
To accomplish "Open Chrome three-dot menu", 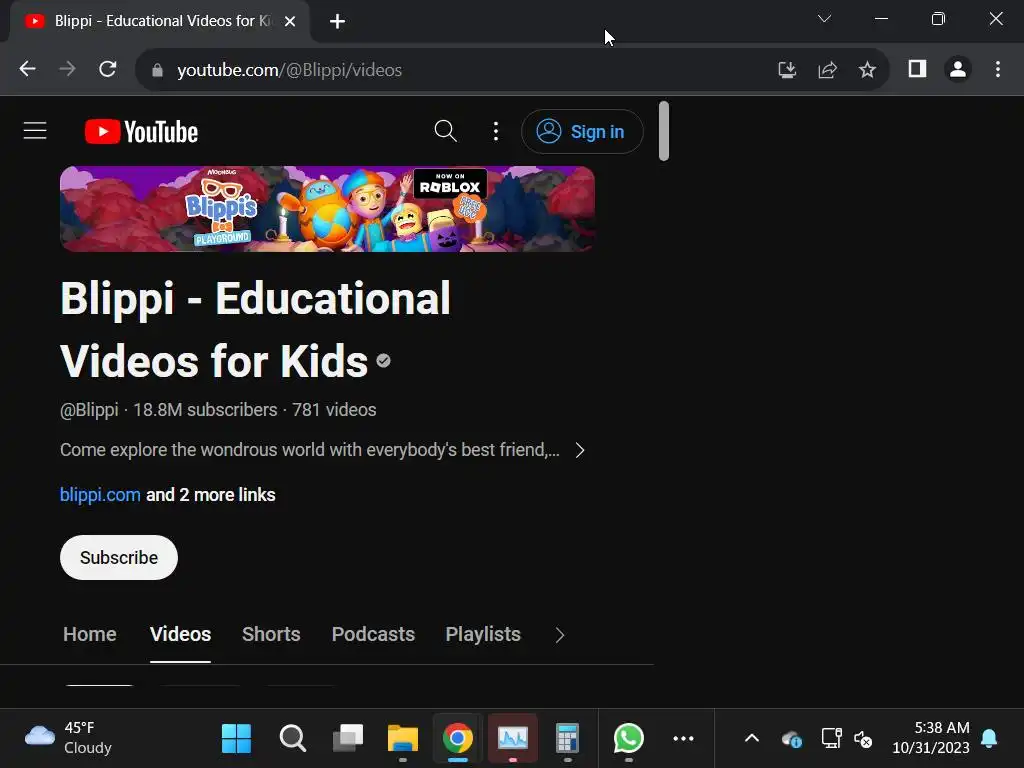I will click(x=998, y=69).
